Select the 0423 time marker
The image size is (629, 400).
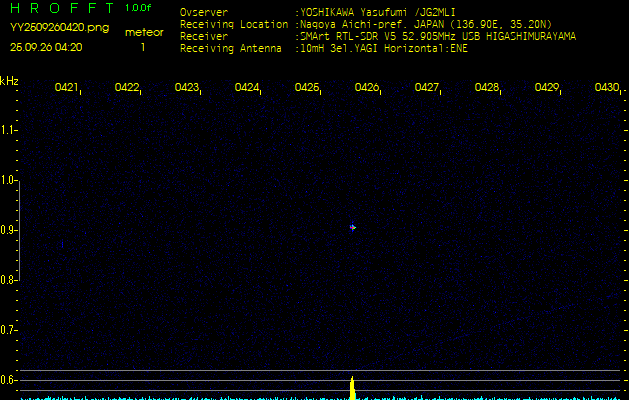pyautogui.click(x=187, y=88)
